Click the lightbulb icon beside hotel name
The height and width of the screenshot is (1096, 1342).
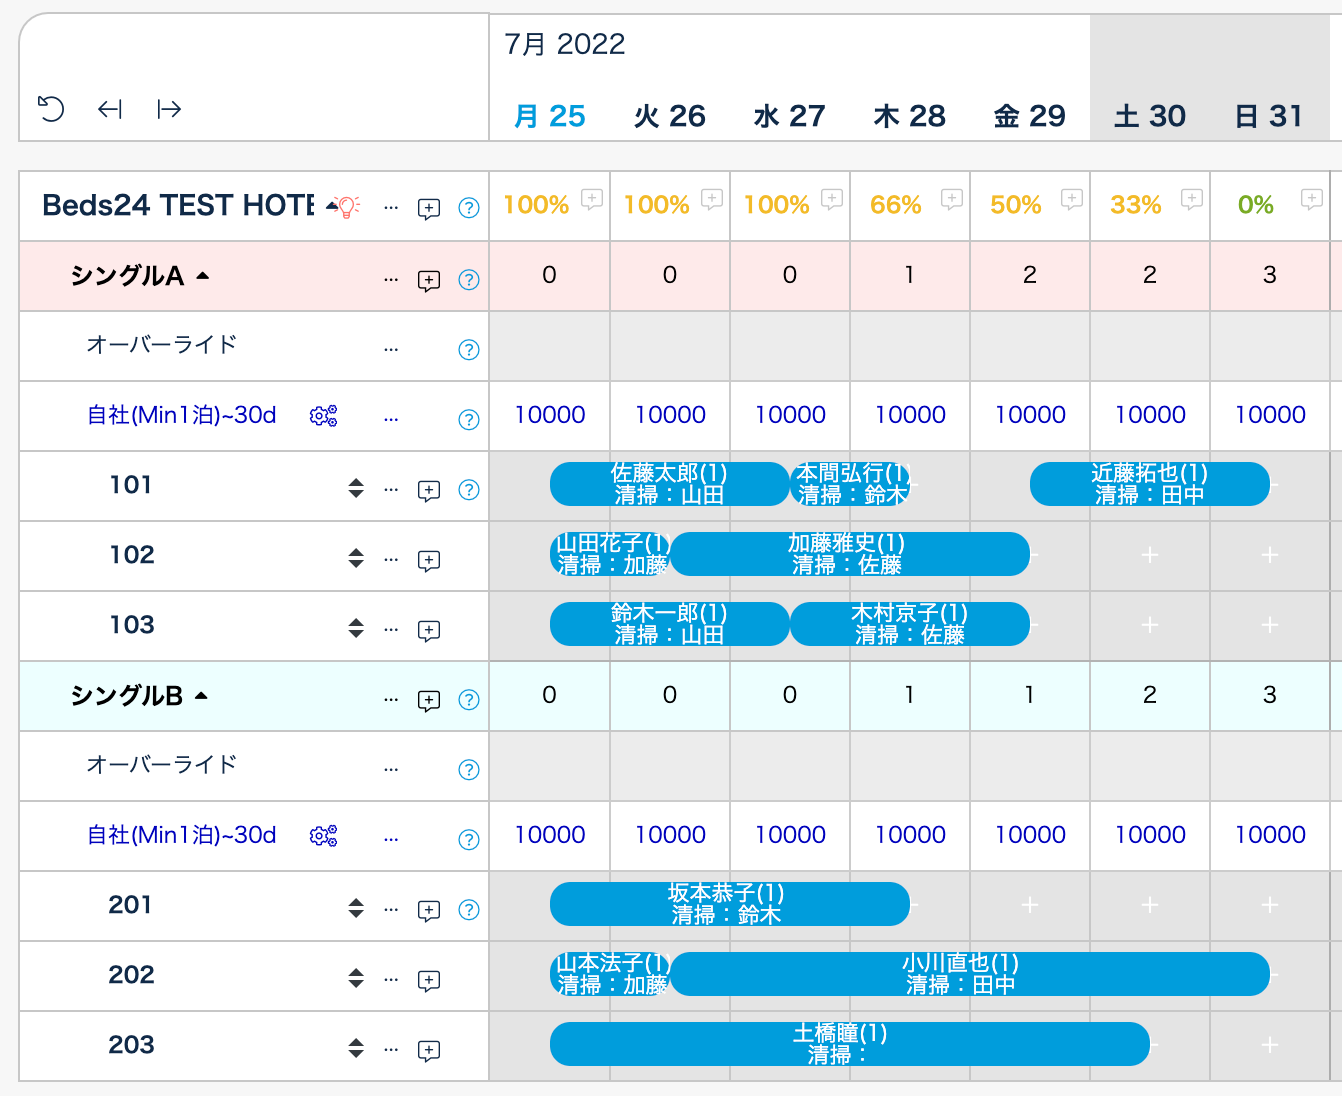[347, 207]
